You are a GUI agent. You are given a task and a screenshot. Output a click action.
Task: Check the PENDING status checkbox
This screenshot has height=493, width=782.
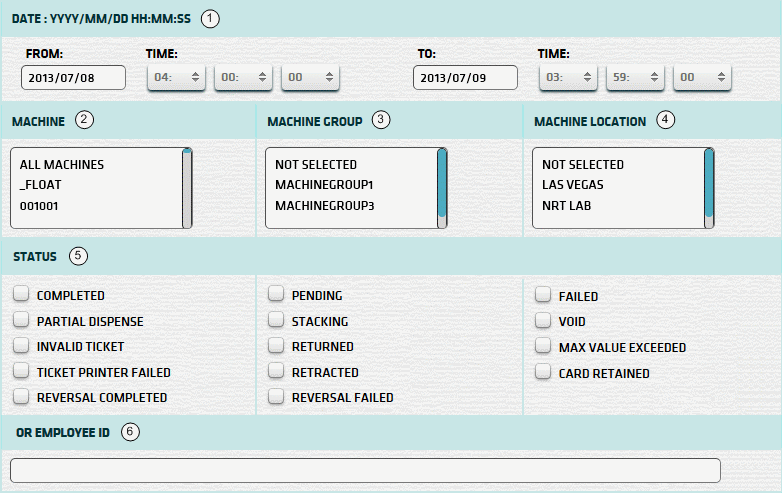point(276,295)
